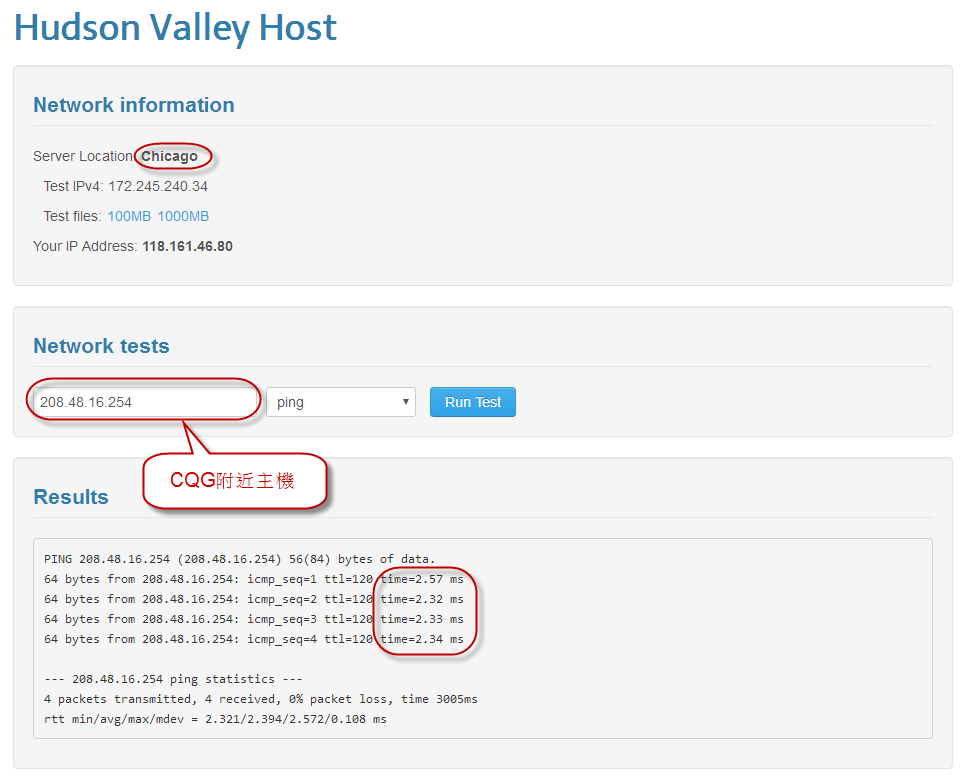The height and width of the screenshot is (781, 963).
Task: Select the Network information heading
Action: pos(134,105)
